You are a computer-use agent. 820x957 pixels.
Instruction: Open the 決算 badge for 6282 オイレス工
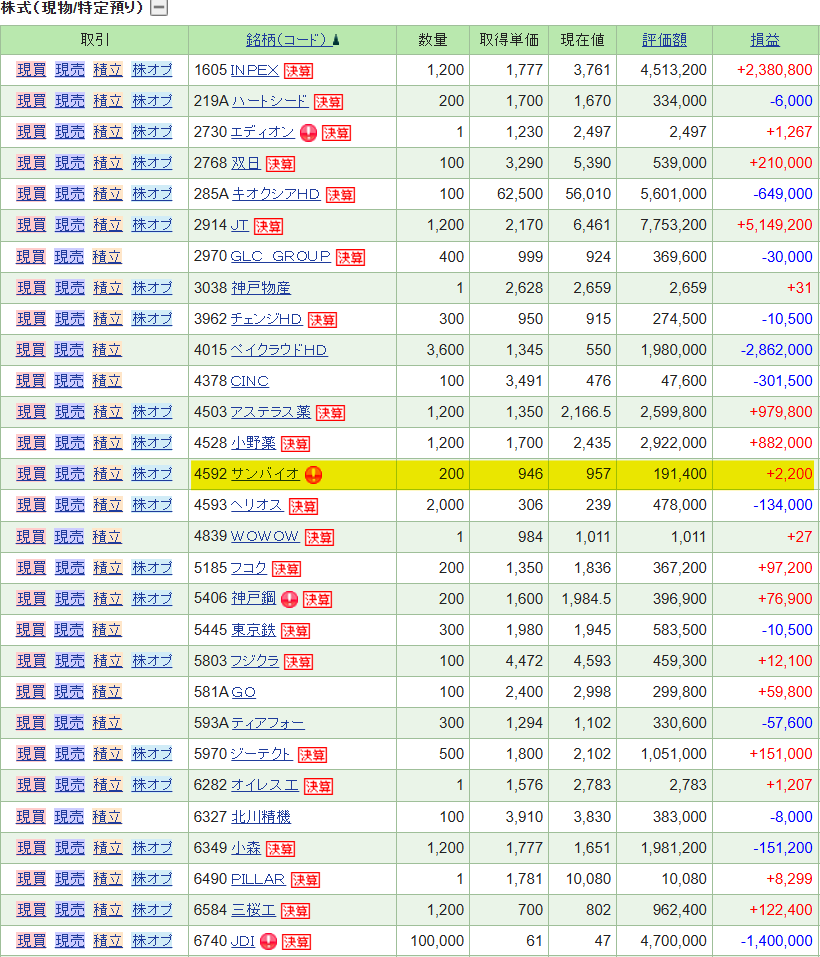pos(318,786)
